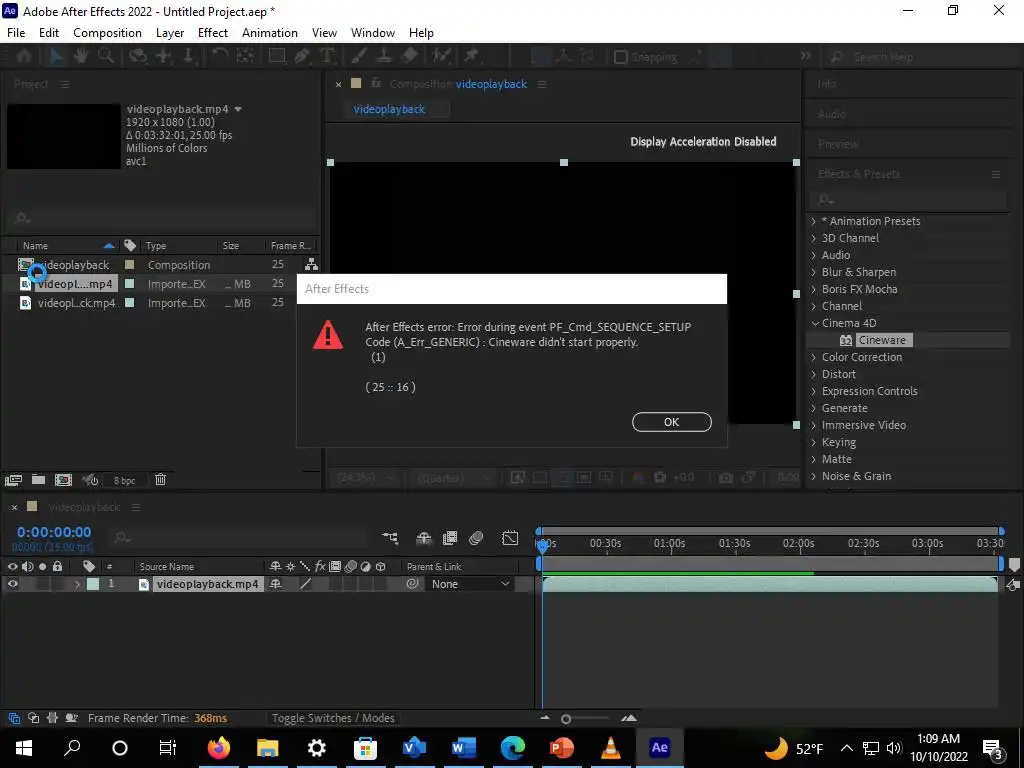The image size is (1024, 768).
Task: Select videopl_ck.mp4 in the Project list
Action: pyautogui.click(x=76, y=303)
